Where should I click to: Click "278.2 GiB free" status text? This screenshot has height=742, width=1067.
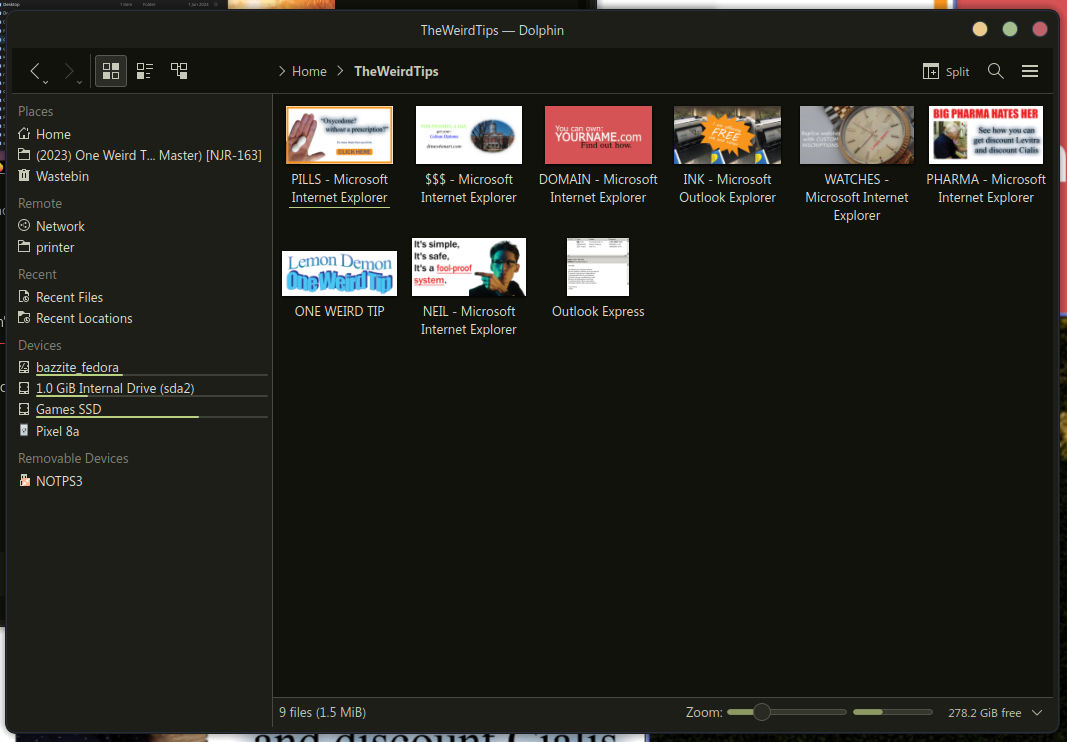click(984, 713)
